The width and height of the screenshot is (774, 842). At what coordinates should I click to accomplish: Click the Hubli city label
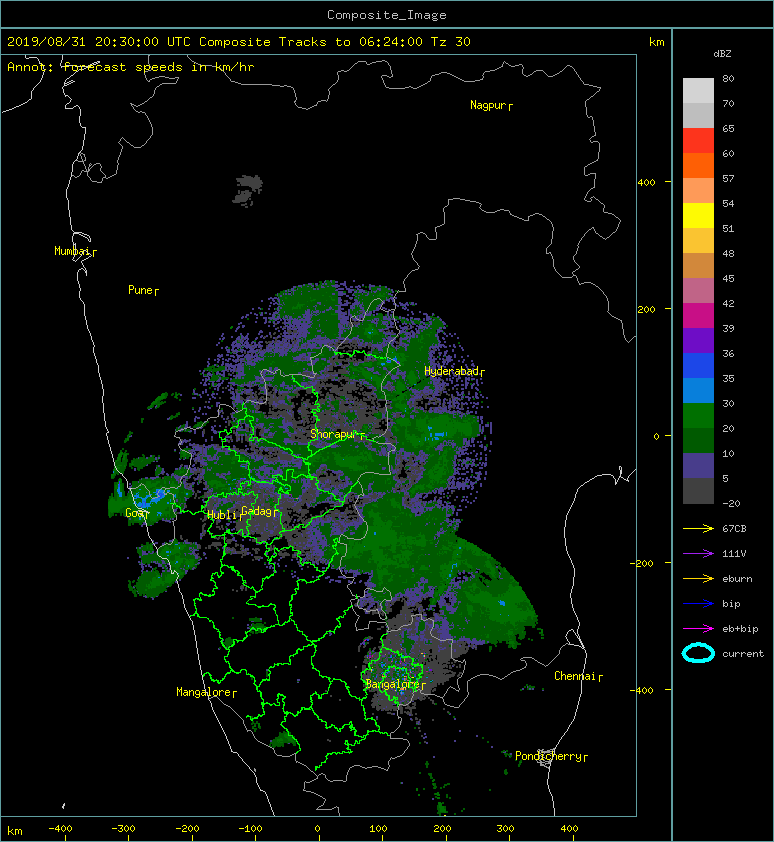pyautogui.click(x=225, y=514)
